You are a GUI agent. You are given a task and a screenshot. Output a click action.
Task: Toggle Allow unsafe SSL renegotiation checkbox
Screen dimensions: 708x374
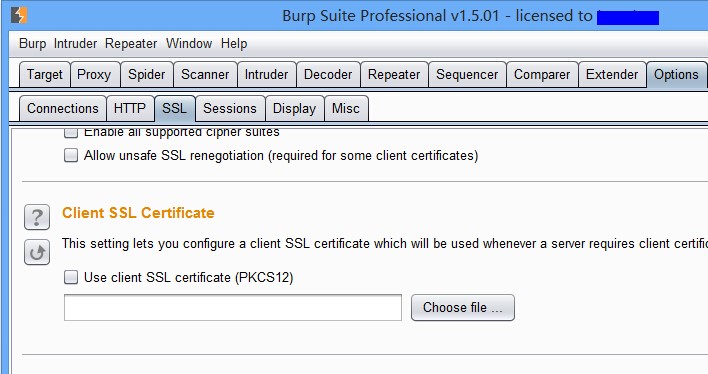click(x=71, y=155)
